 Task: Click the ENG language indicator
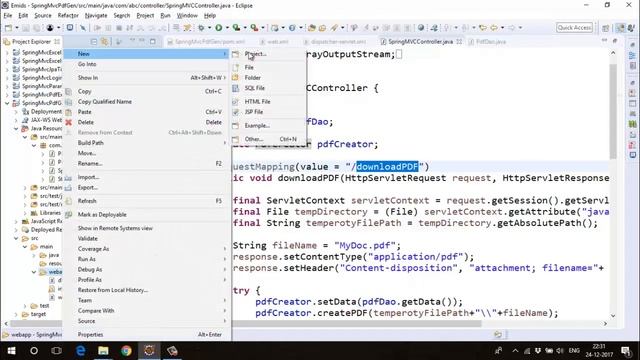(574, 351)
